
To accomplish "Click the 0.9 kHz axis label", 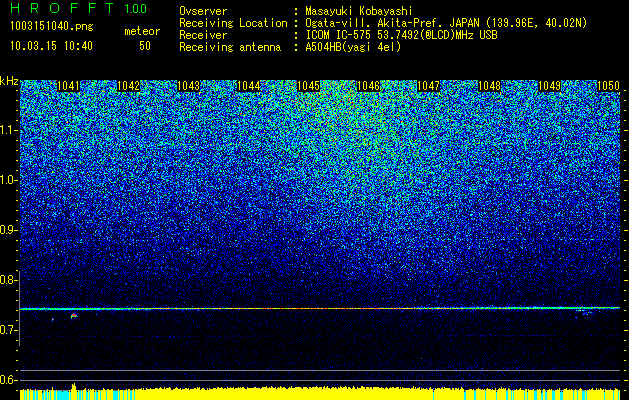I will point(6,230).
